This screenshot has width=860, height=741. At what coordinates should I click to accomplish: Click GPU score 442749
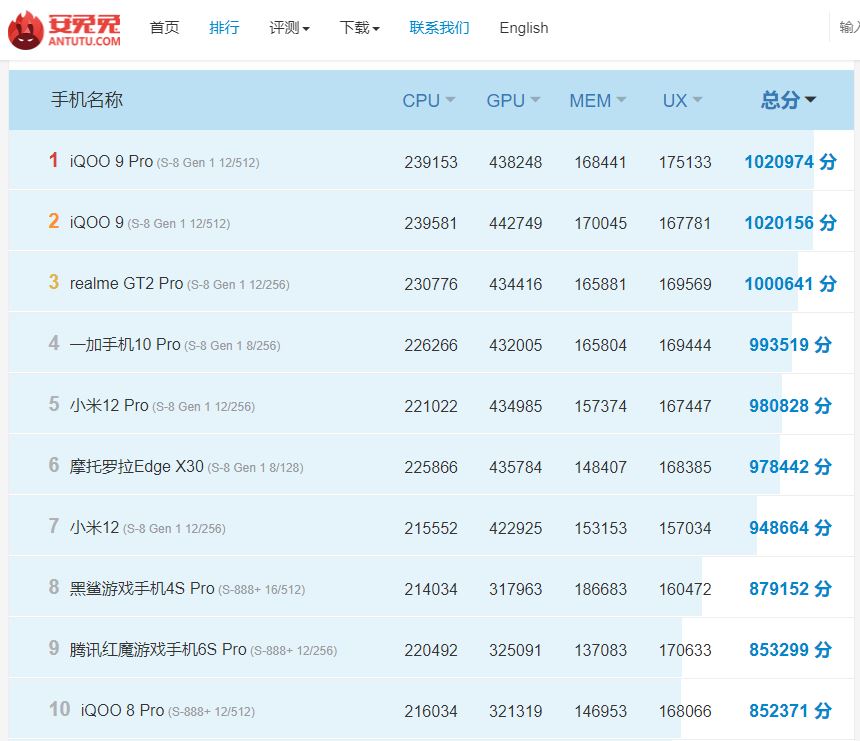pos(516,223)
